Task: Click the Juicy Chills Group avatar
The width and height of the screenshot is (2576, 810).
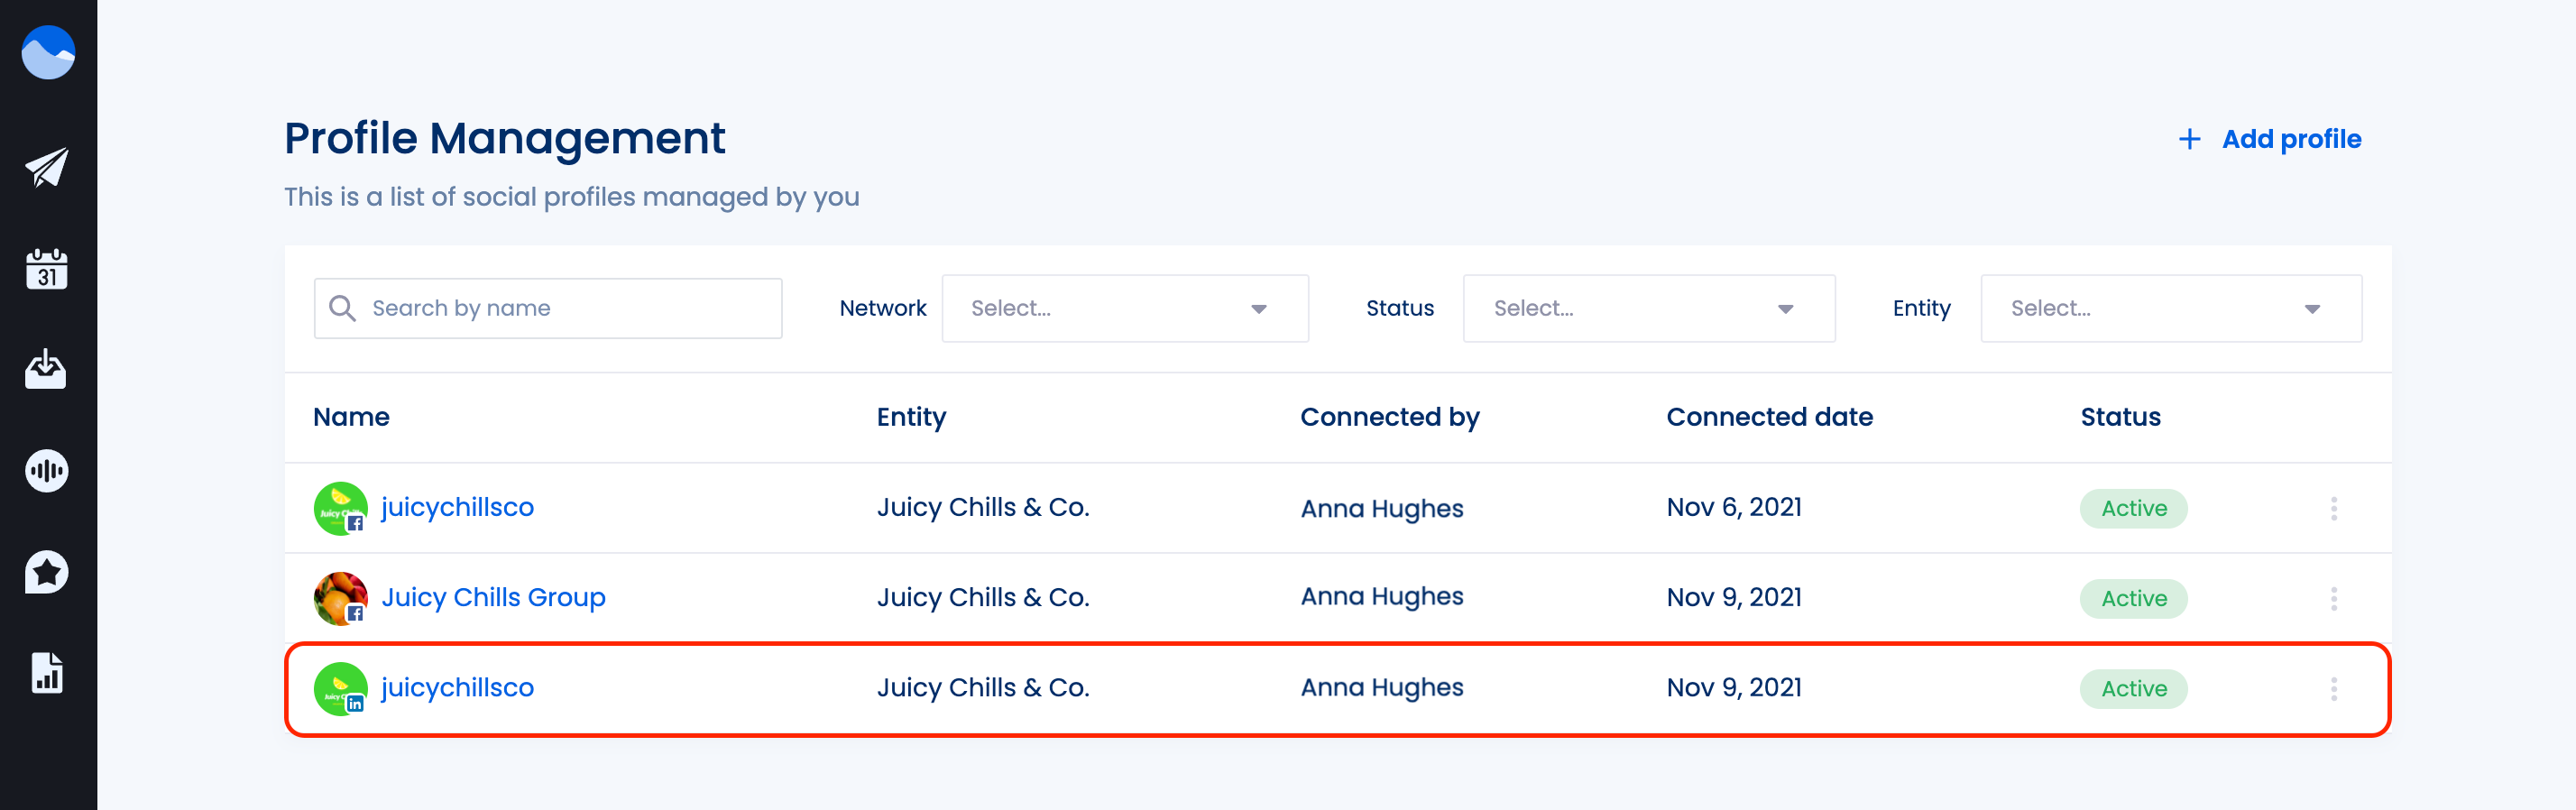Action: (x=340, y=598)
